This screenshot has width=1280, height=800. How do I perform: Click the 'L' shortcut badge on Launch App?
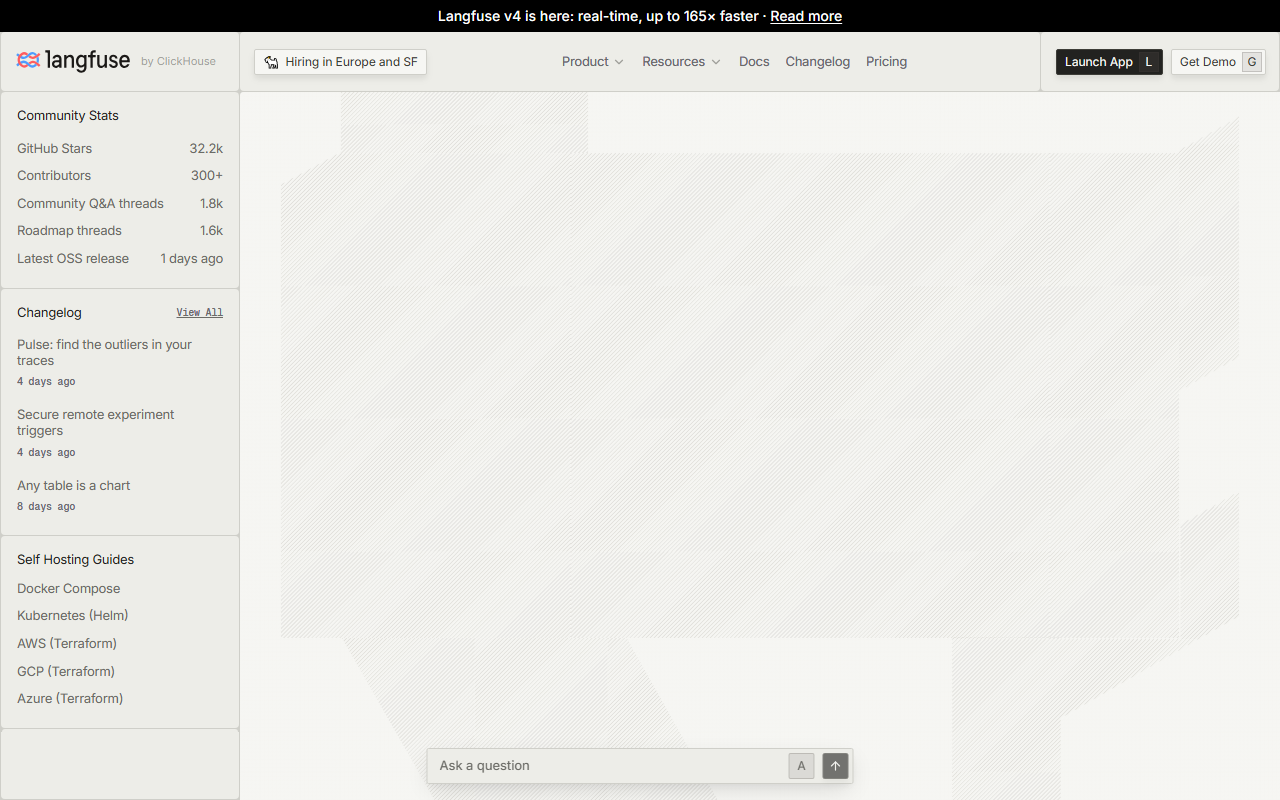tap(1148, 62)
